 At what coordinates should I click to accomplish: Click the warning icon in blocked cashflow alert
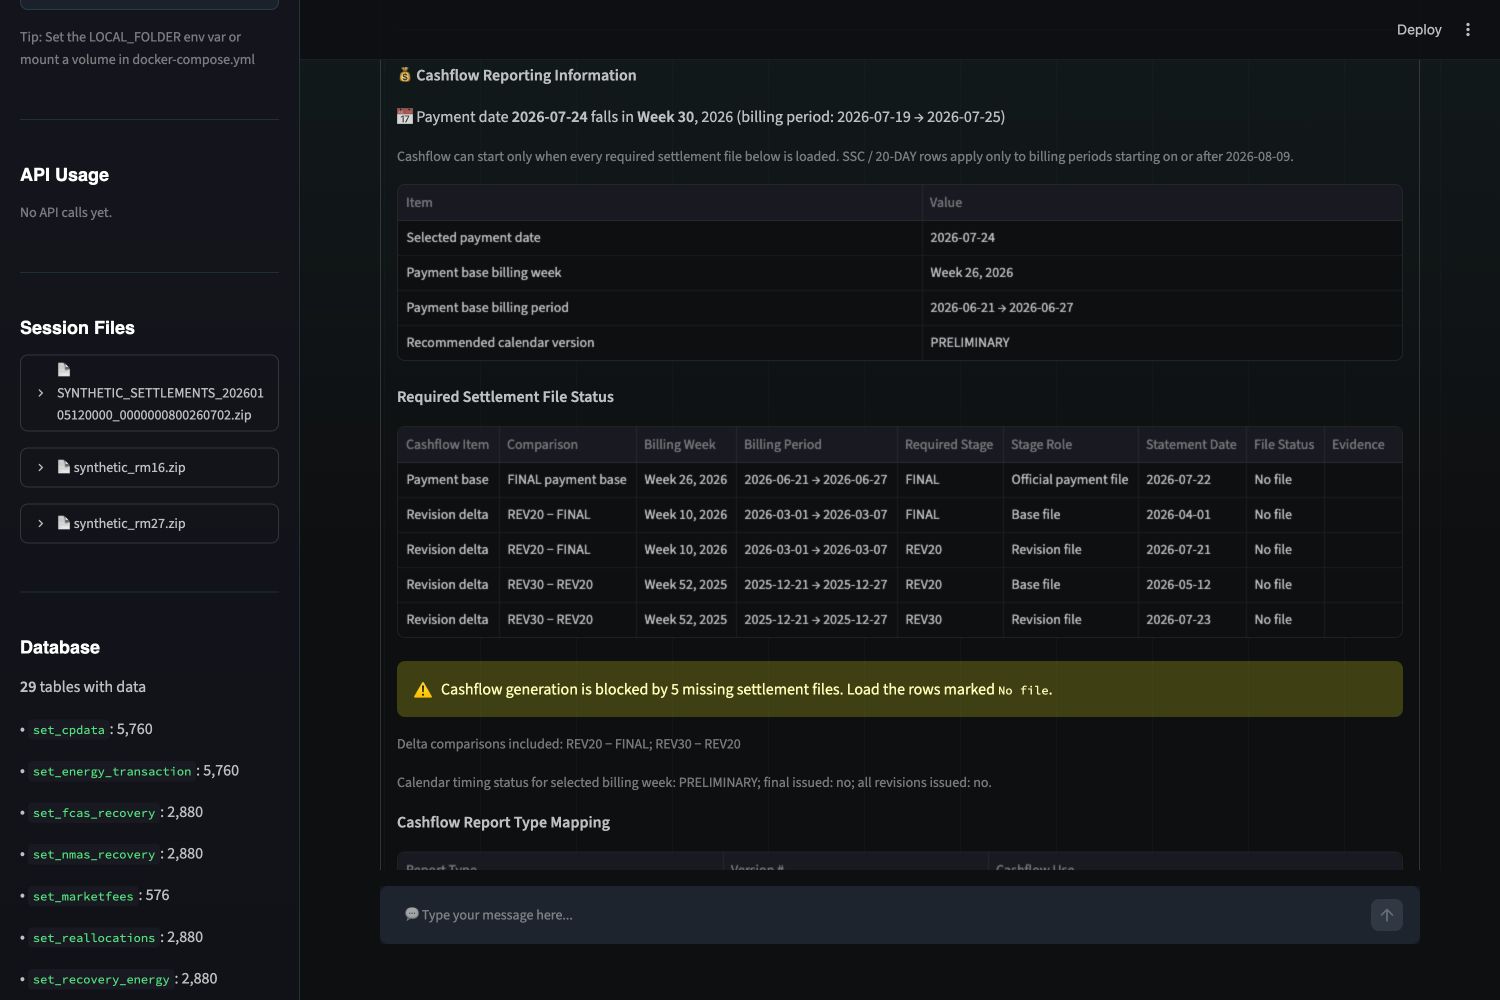click(423, 690)
